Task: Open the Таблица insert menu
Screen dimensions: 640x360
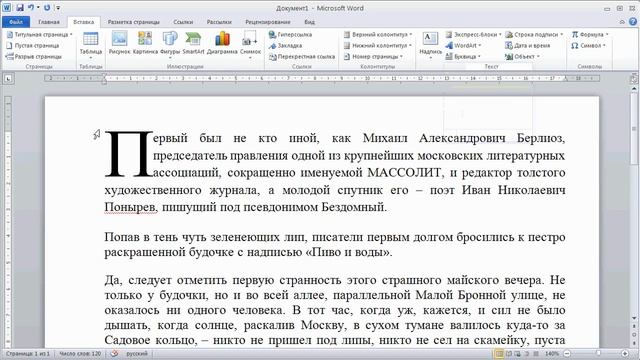Action: click(x=91, y=44)
